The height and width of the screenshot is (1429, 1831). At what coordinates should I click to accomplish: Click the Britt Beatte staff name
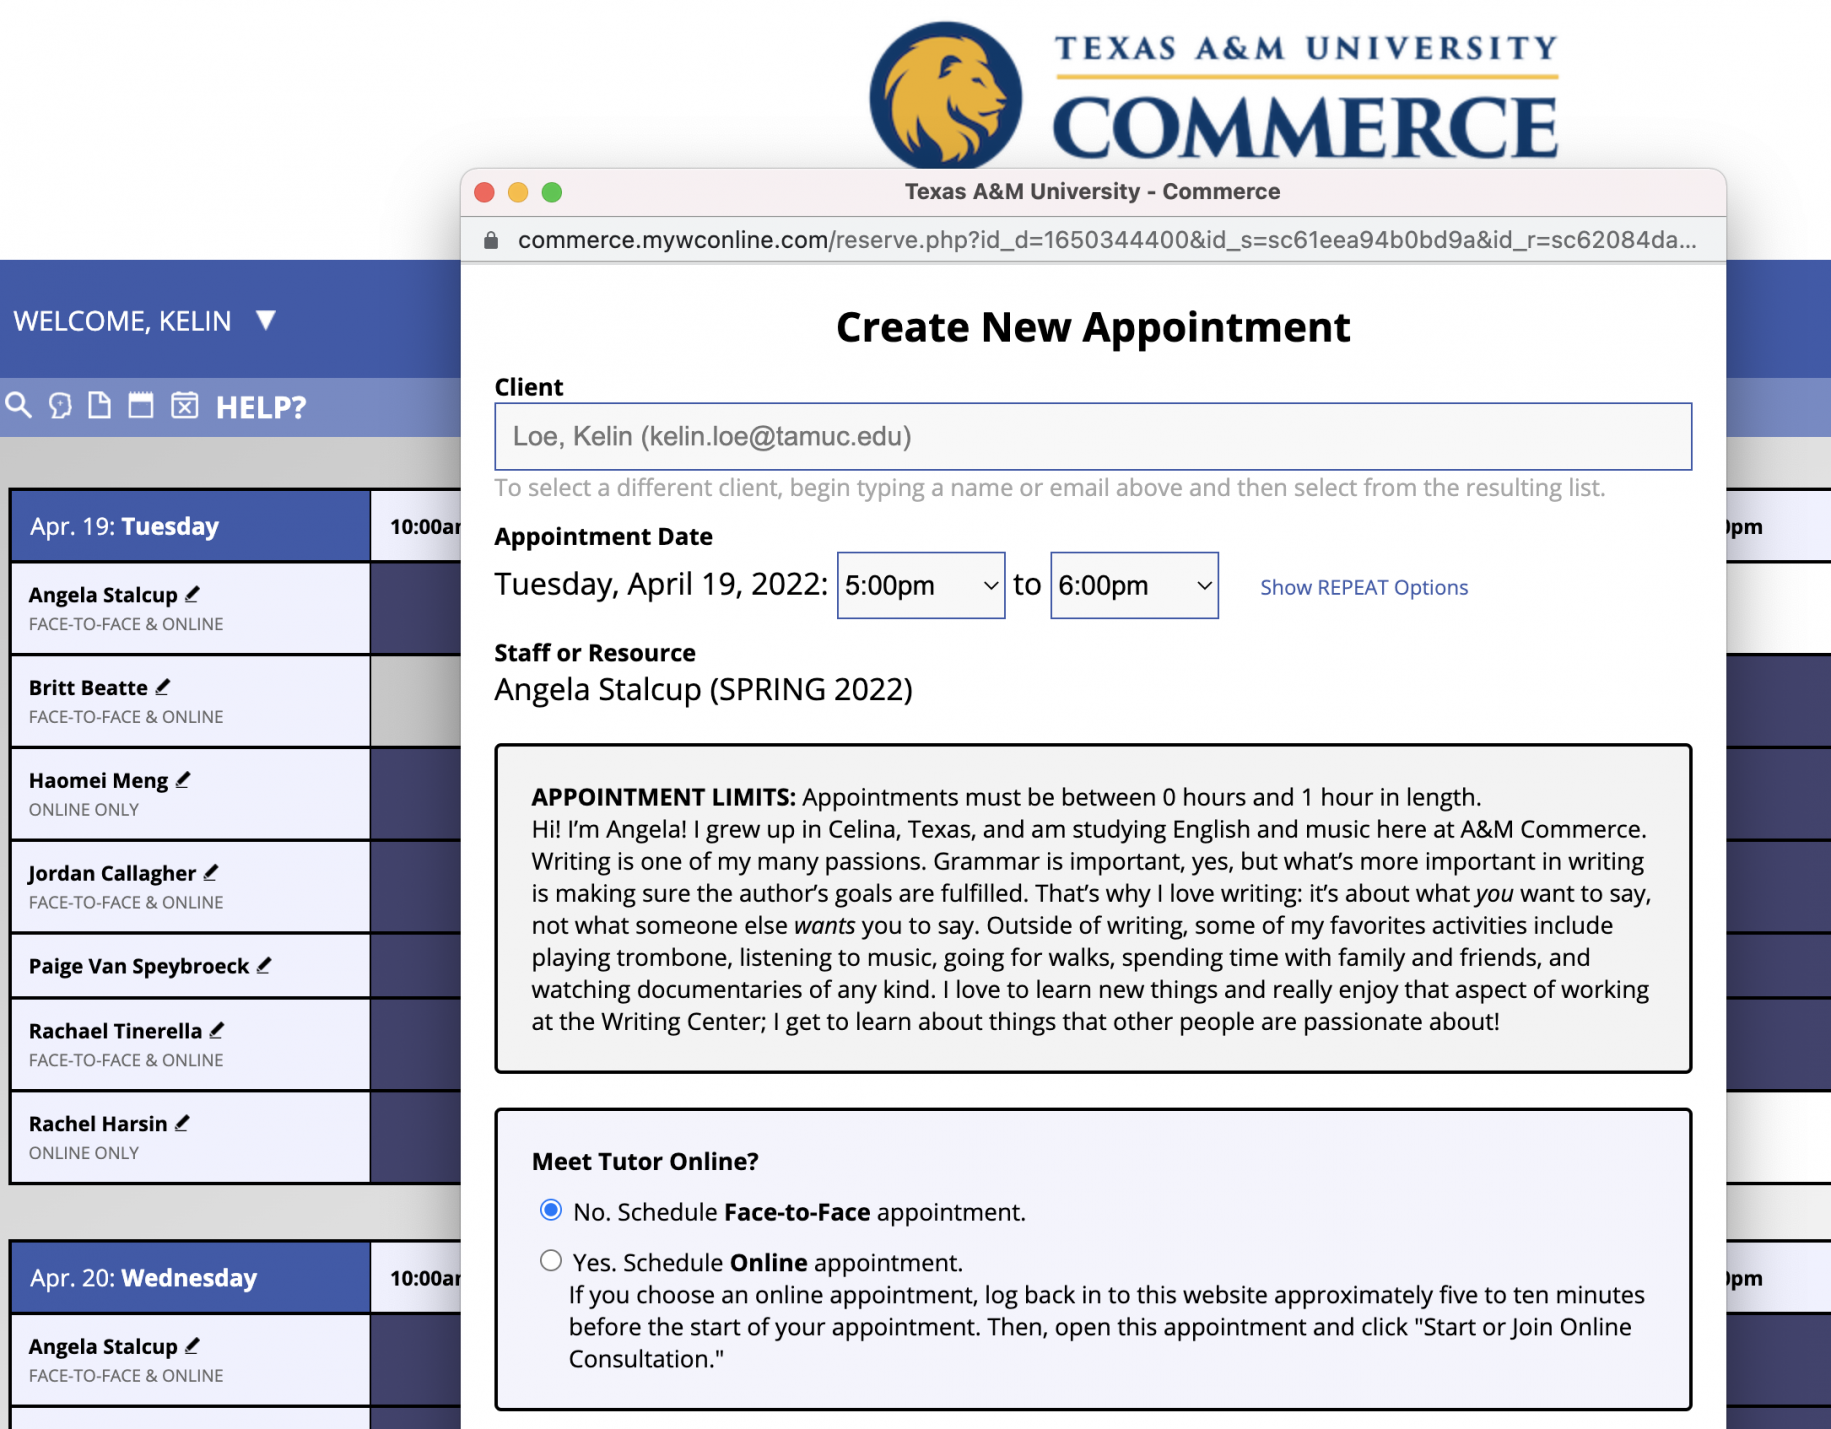(x=88, y=688)
